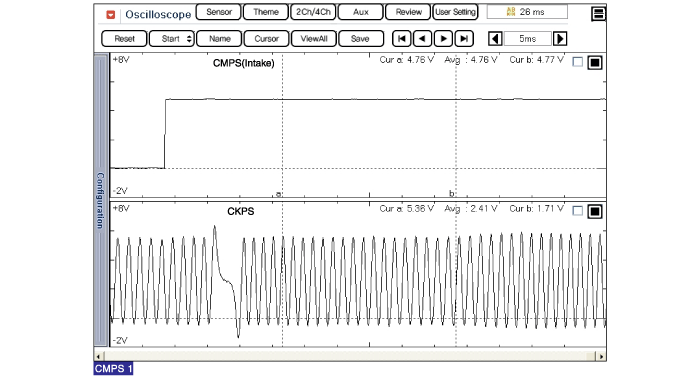Open the Sensor menu
This screenshot has height=378, width=700.
[218, 12]
